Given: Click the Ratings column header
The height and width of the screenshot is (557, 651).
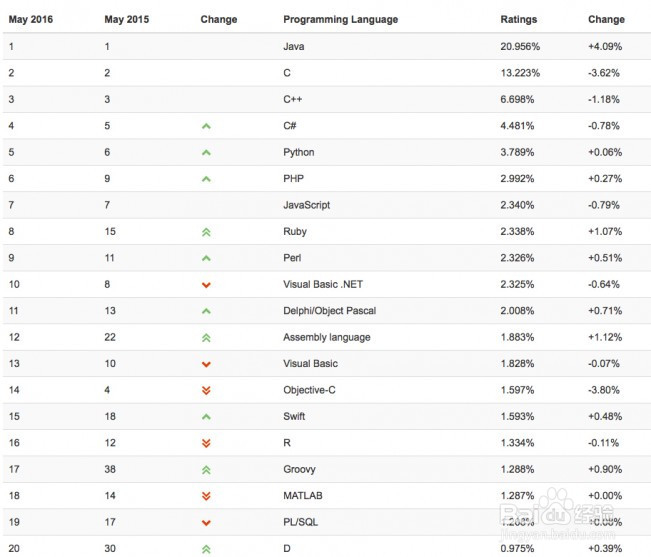Looking at the screenshot, I should tap(518, 19).
